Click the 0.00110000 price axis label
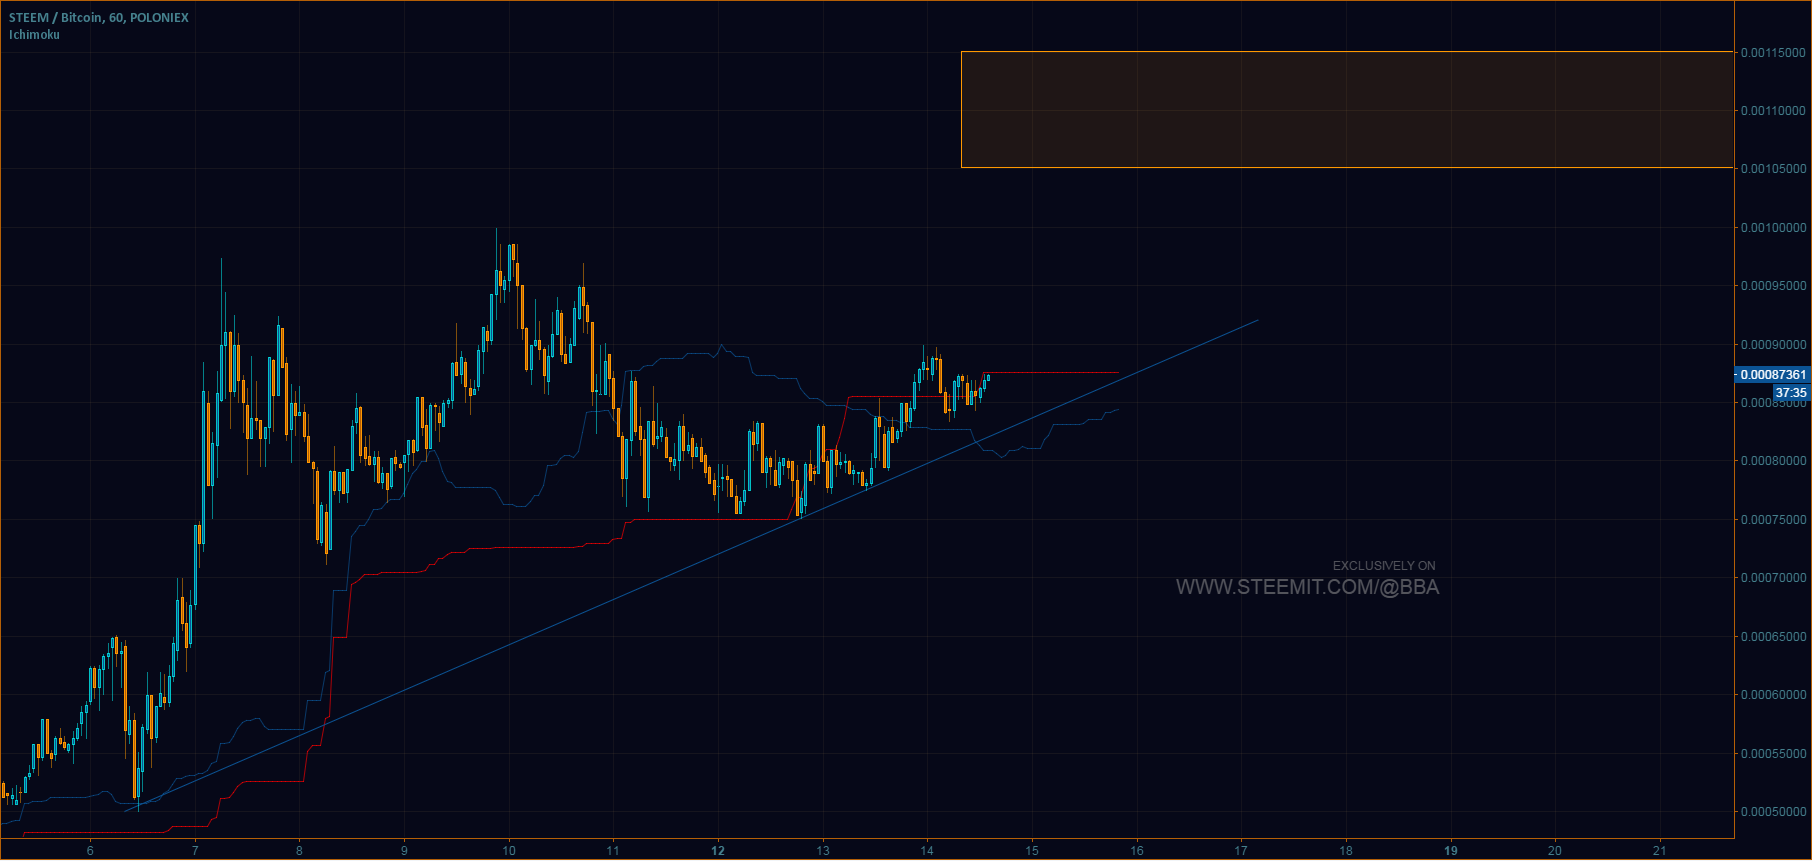The height and width of the screenshot is (861, 1812). pyautogui.click(x=1773, y=111)
